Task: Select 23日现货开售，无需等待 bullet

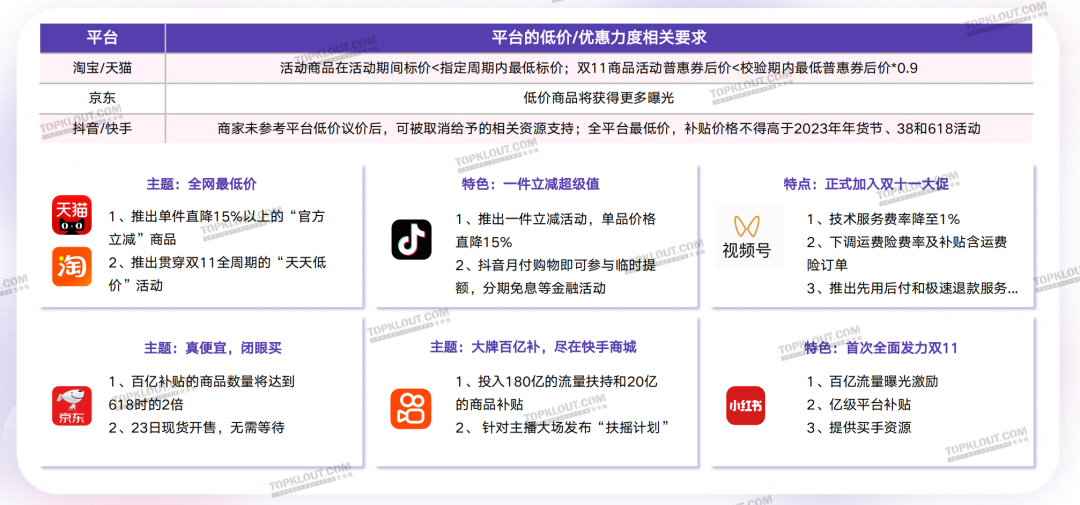Action: click(x=196, y=429)
